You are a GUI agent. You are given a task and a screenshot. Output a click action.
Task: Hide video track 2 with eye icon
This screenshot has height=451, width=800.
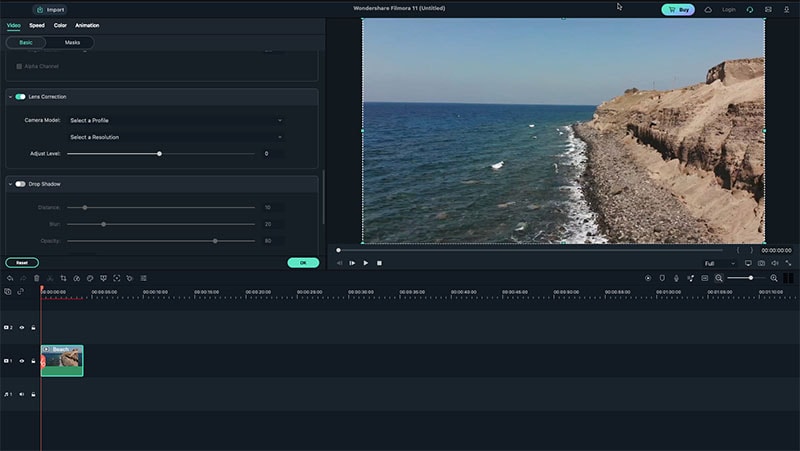tap(21, 328)
